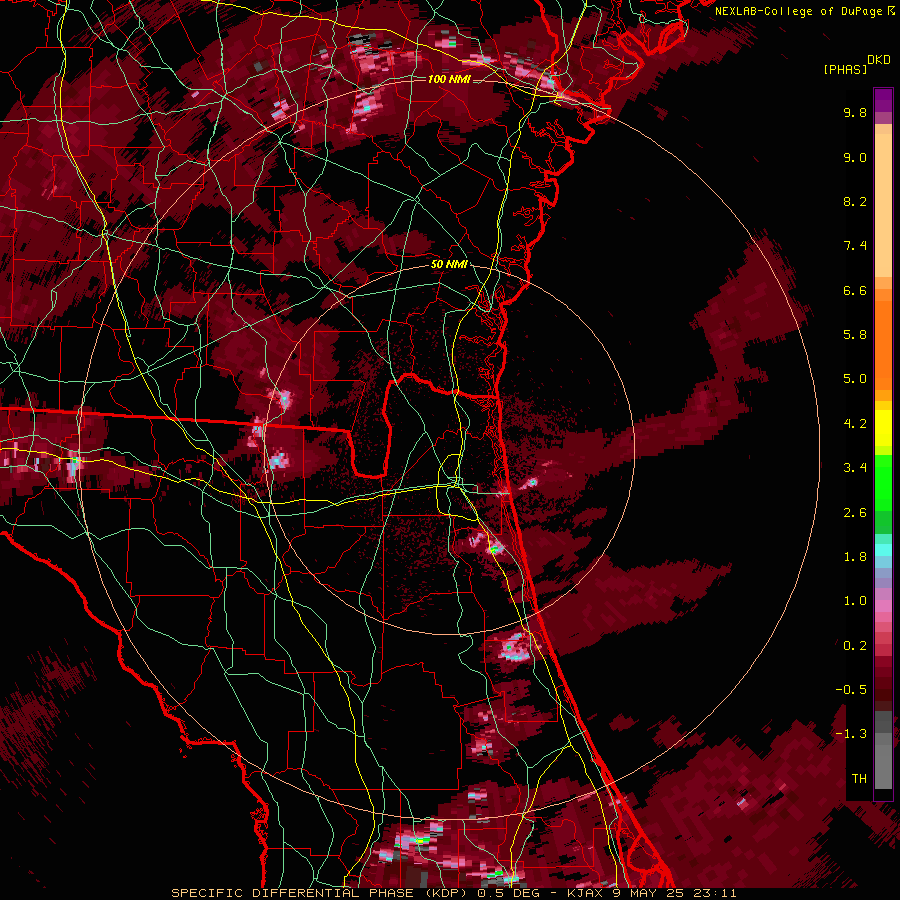900x900 pixels.
Task: Click the DKD unit label above legend
Action: point(879,60)
